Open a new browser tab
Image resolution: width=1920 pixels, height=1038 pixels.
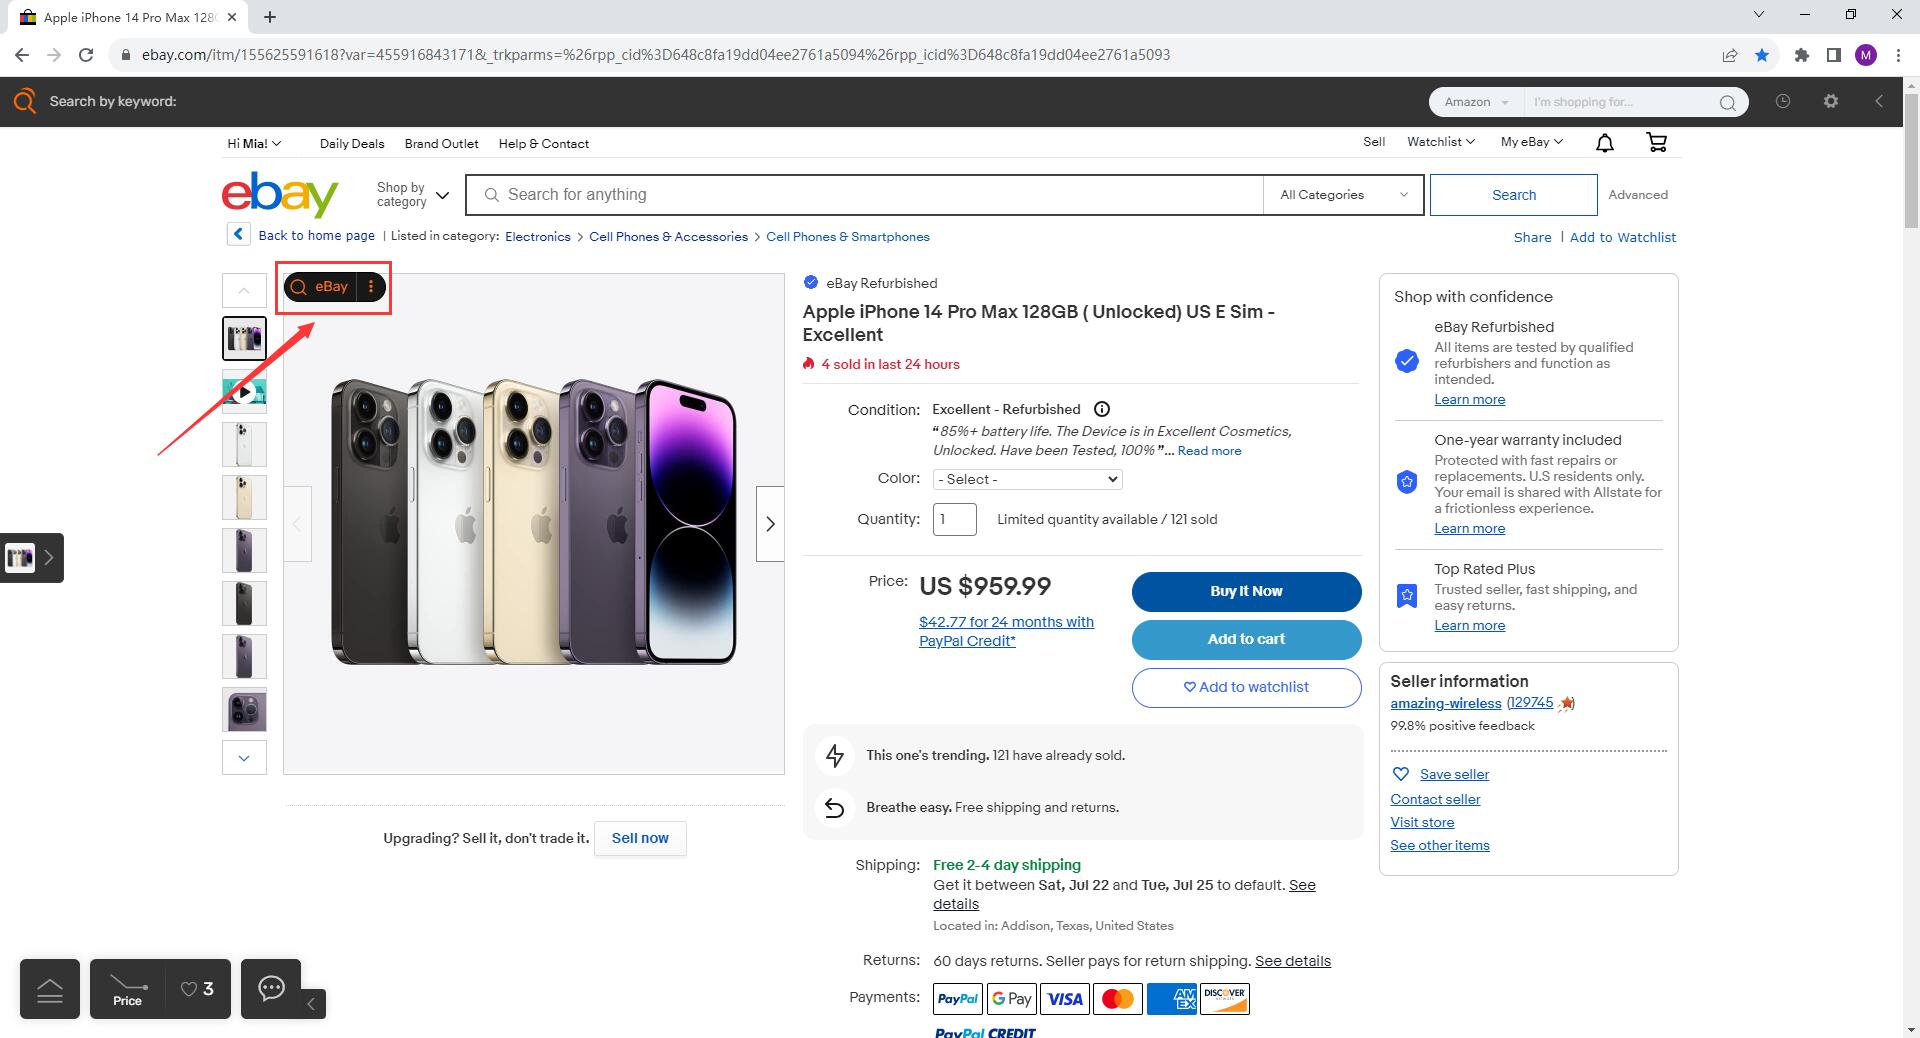(x=270, y=17)
